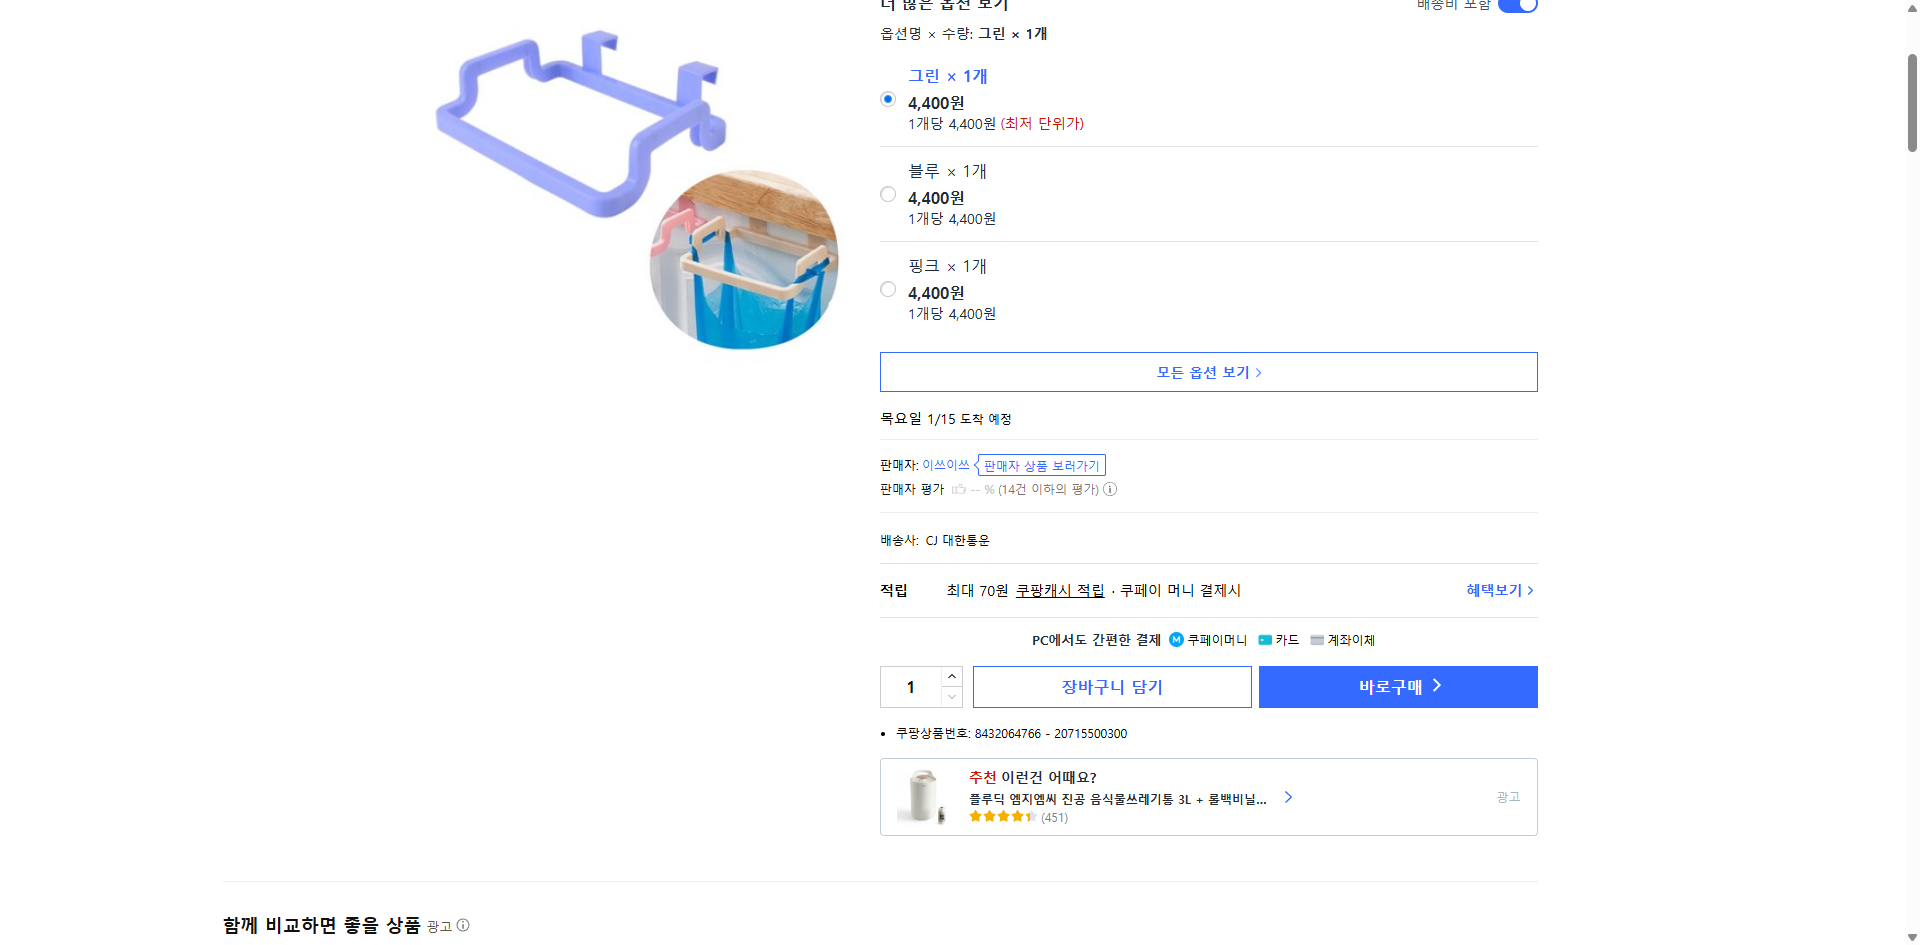
Task: Click the recommended trash bin product thumbnail
Action: (x=923, y=796)
